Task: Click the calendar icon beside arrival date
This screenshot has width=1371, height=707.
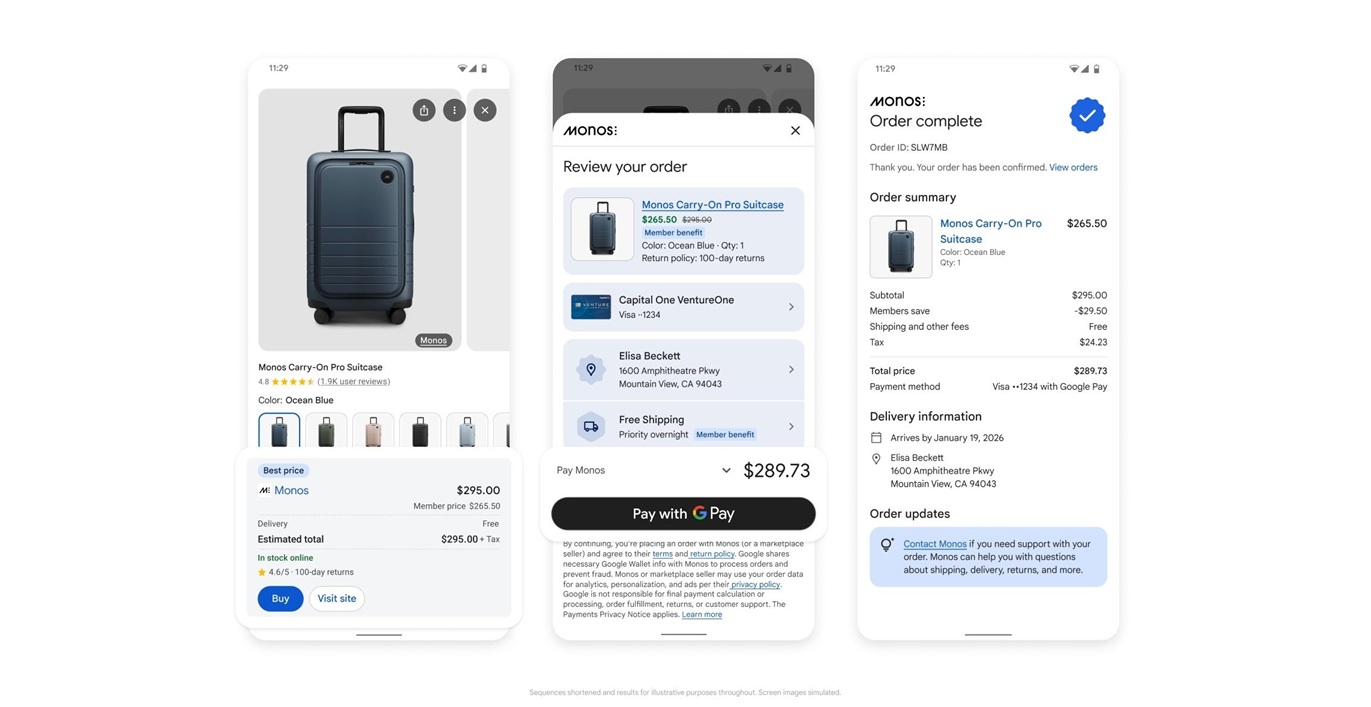Action: [x=876, y=438]
